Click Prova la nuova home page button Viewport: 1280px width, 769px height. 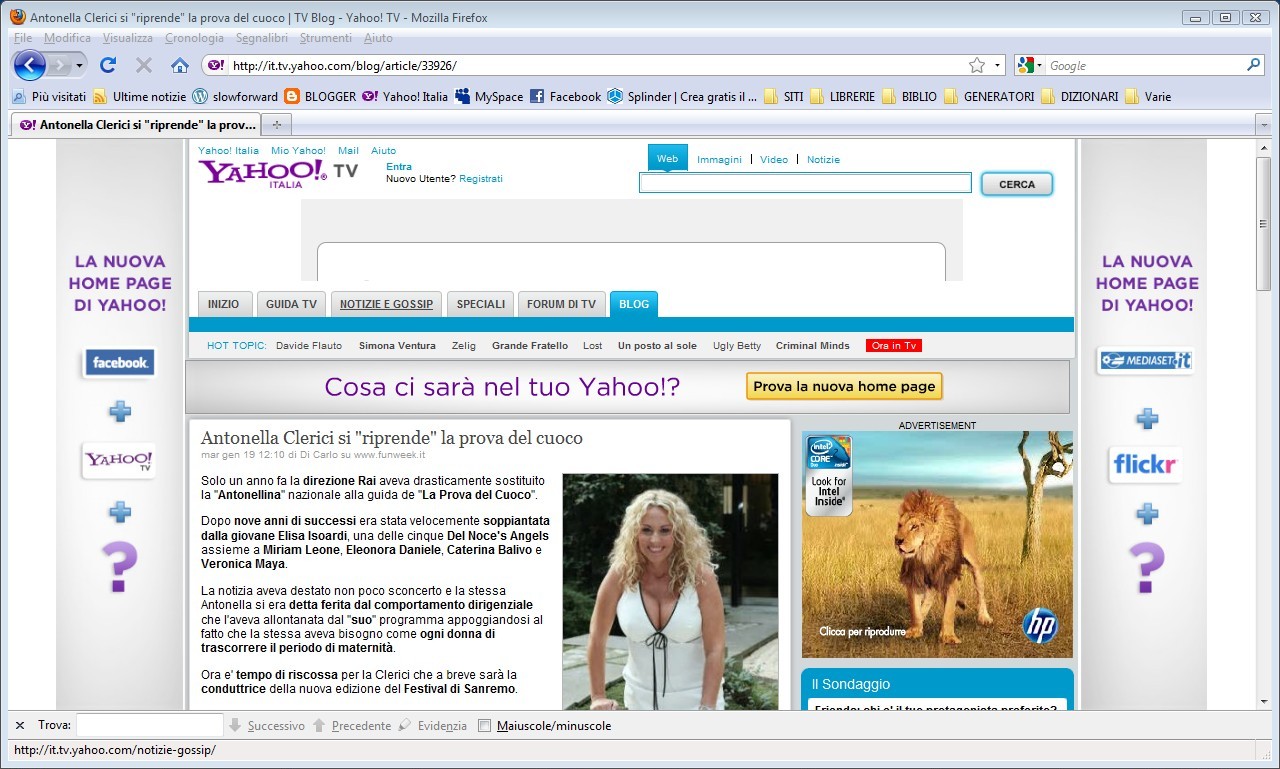(844, 386)
